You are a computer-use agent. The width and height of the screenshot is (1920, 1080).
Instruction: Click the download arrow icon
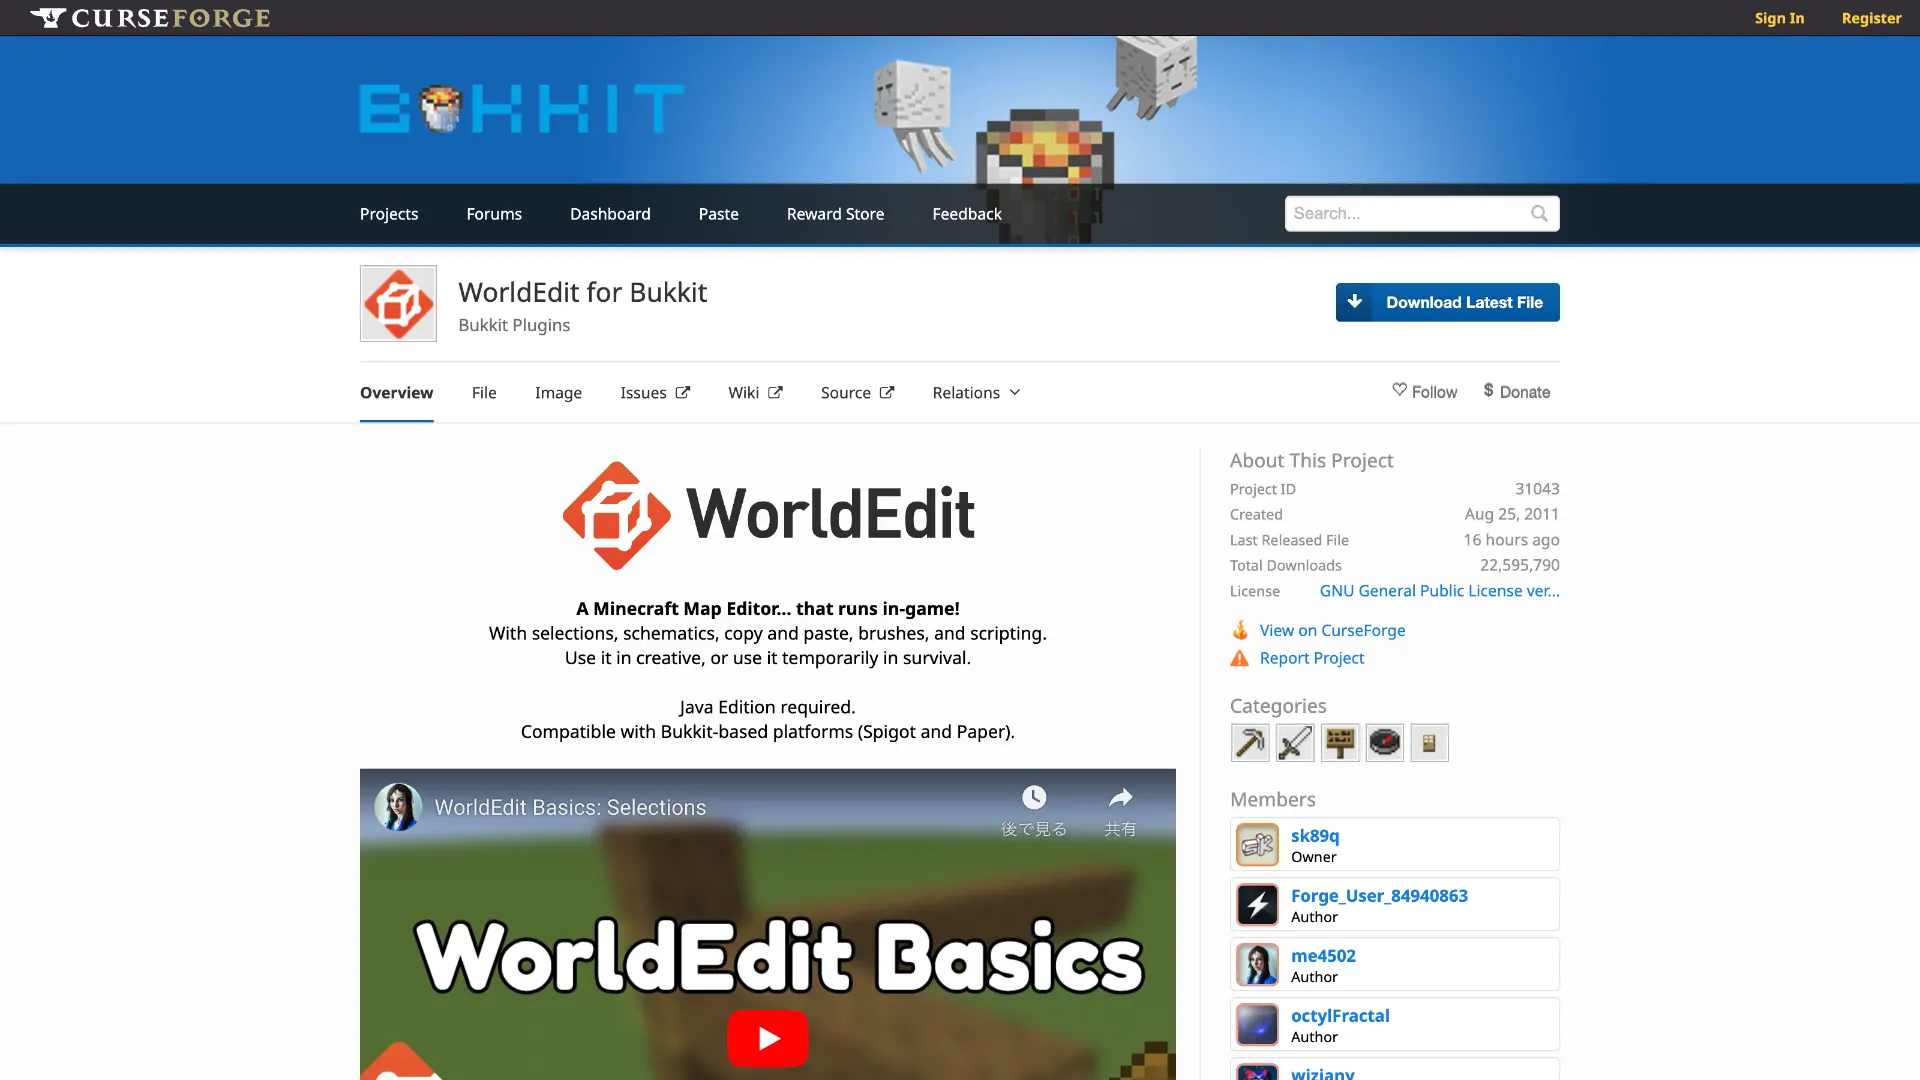[1355, 302]
